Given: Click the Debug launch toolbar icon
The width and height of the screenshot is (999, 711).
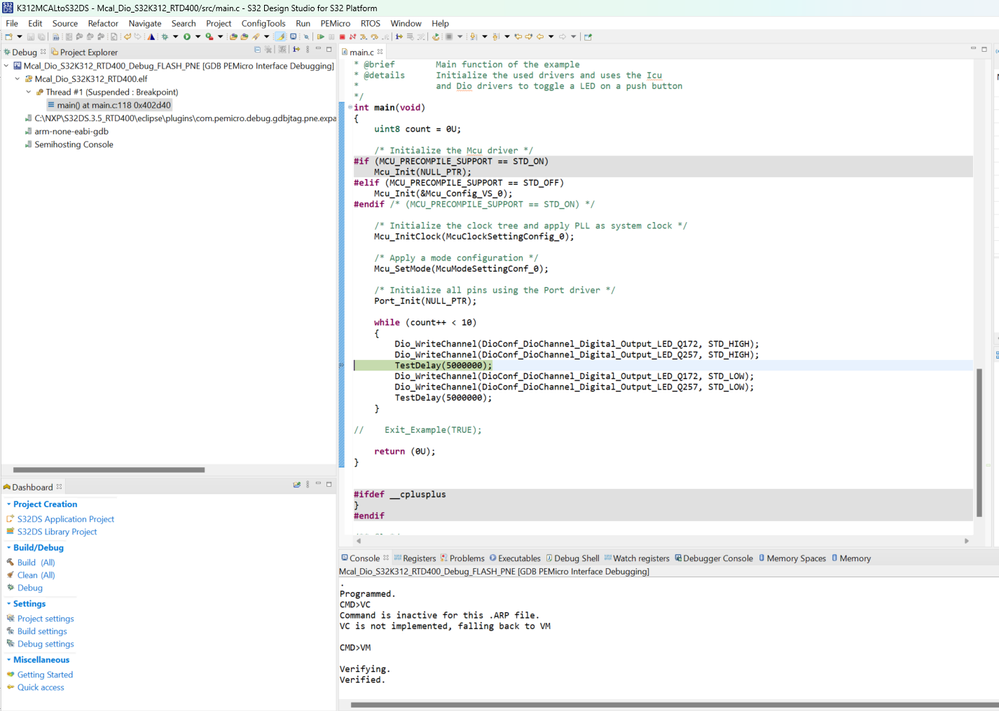Looking at the screenshot, I should [164, 37].
